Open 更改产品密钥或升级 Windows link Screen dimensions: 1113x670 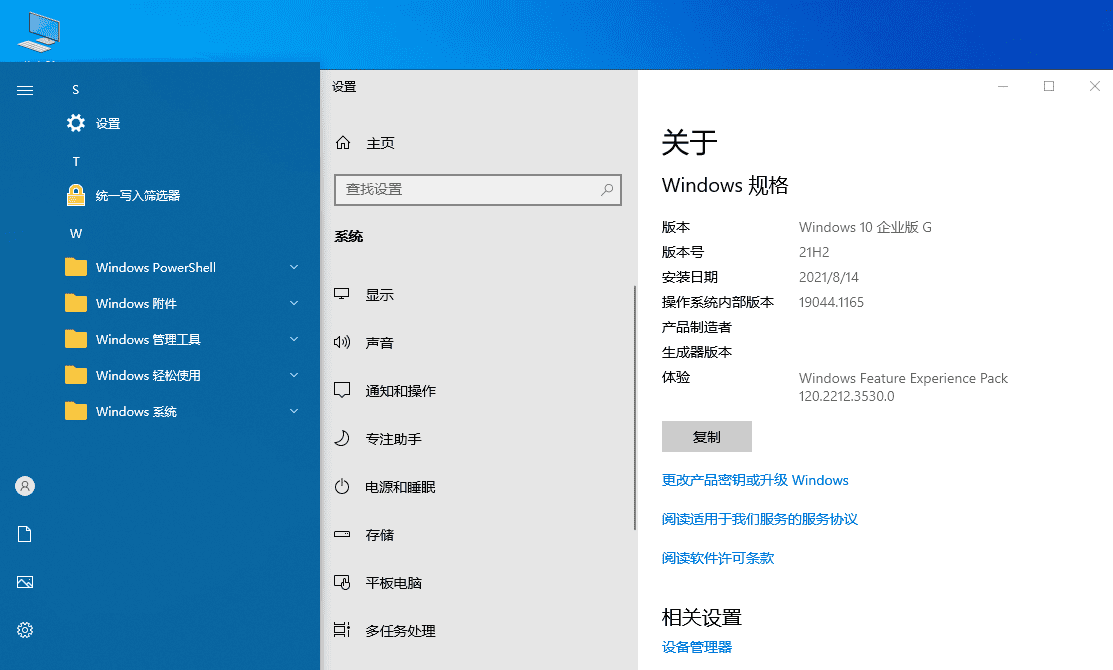[x=755, y=480]
